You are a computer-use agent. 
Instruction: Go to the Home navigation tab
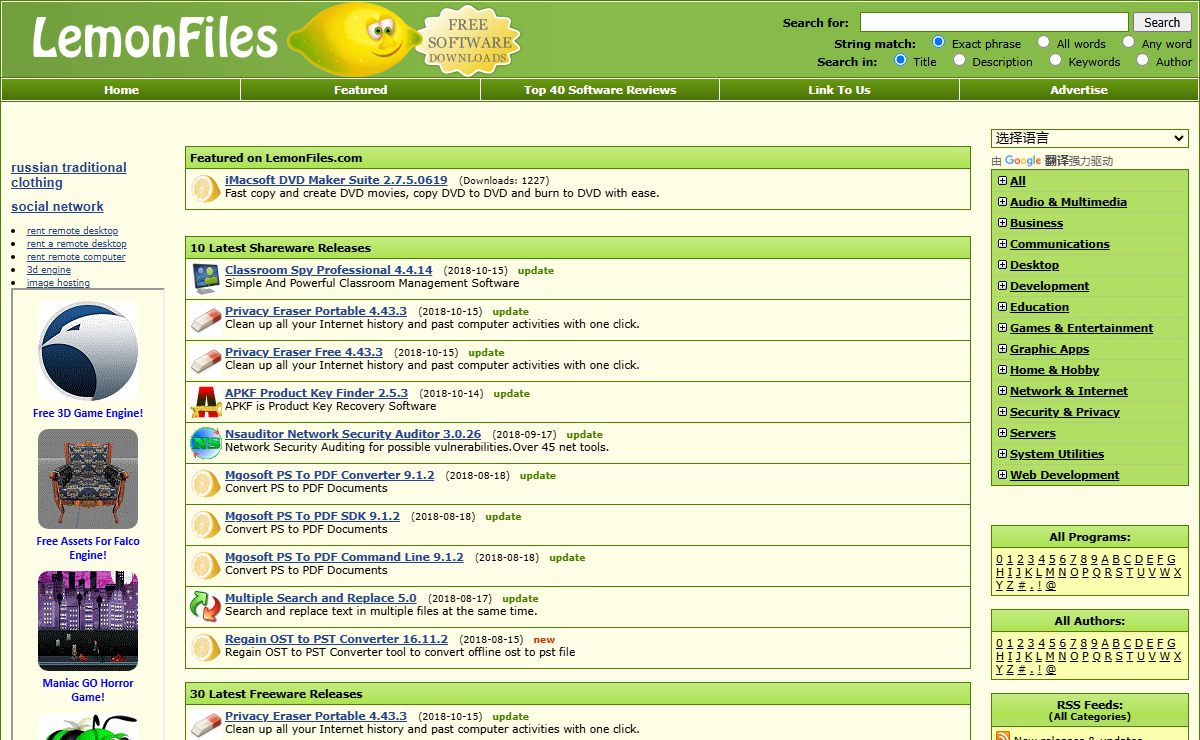pyautogui.click(x=121, y=90)
